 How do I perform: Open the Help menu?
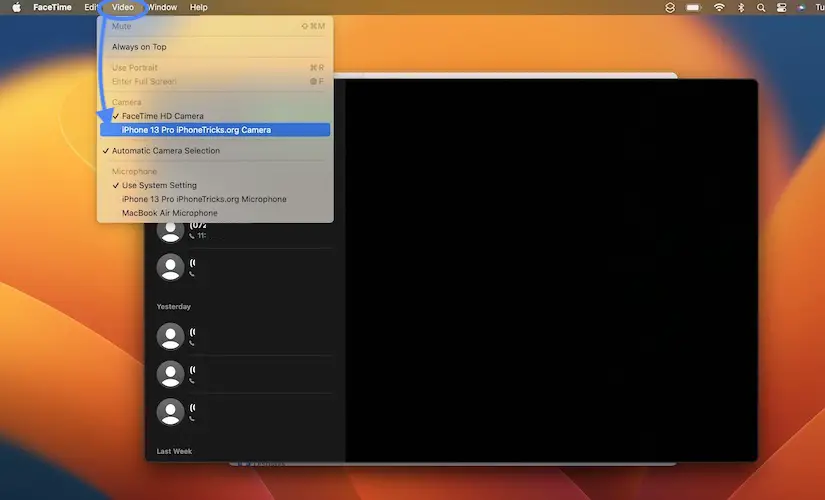(199, 7)
